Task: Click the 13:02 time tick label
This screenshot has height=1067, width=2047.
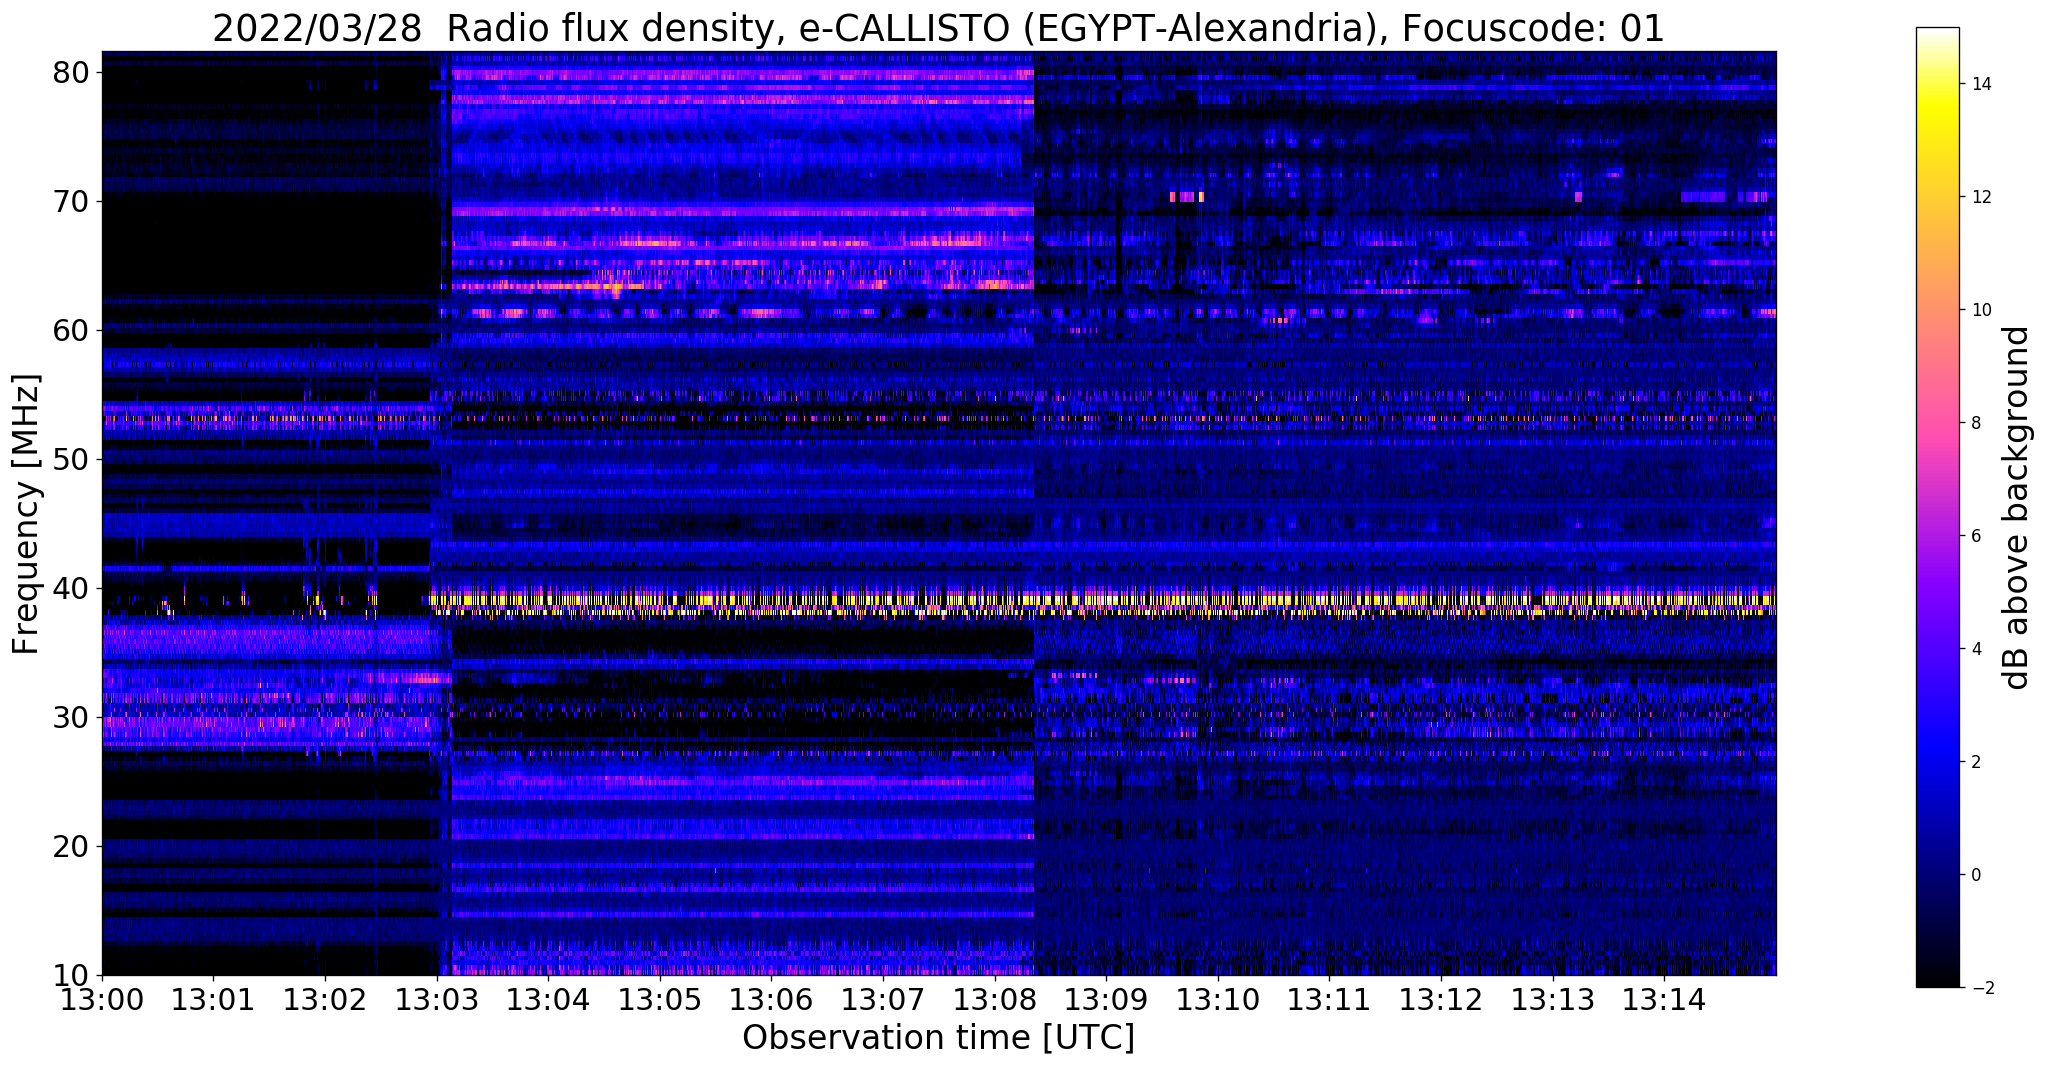Action: (325, 999)
